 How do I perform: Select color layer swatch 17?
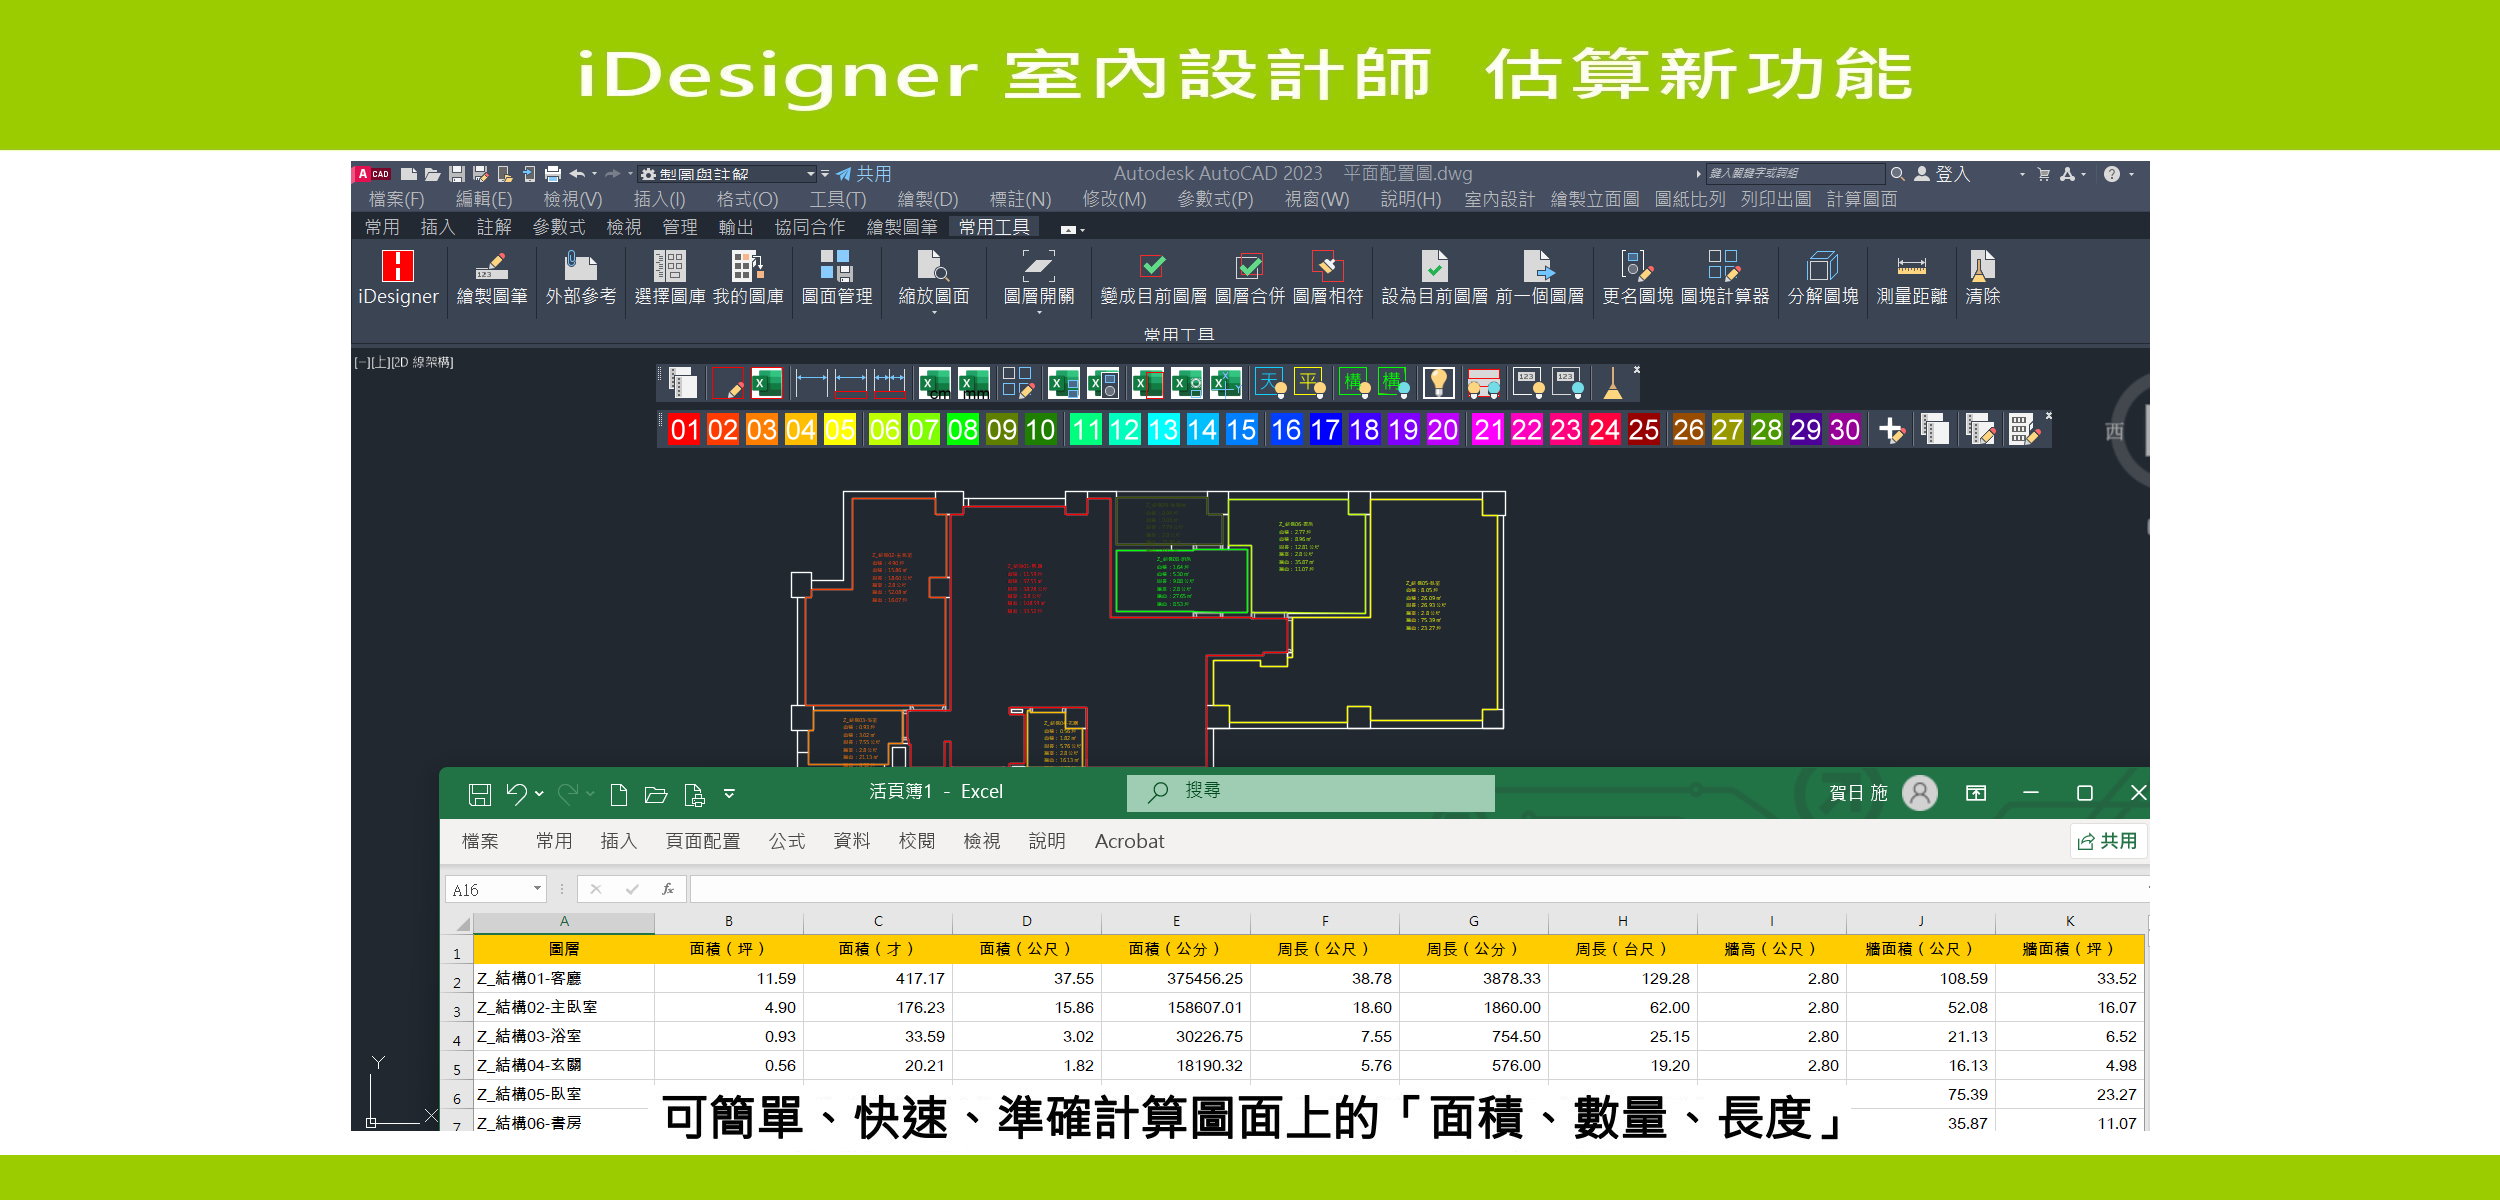click(1324, 430)
